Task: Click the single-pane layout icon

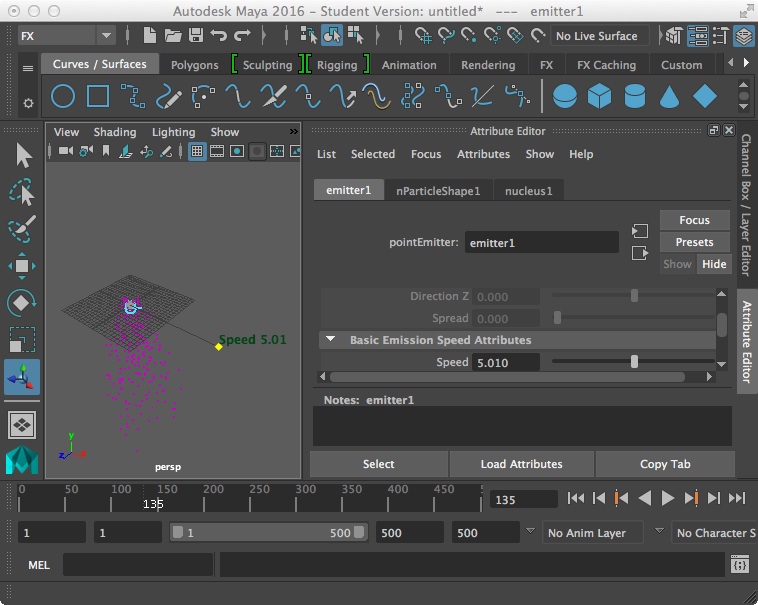Action: coord(22,425)
